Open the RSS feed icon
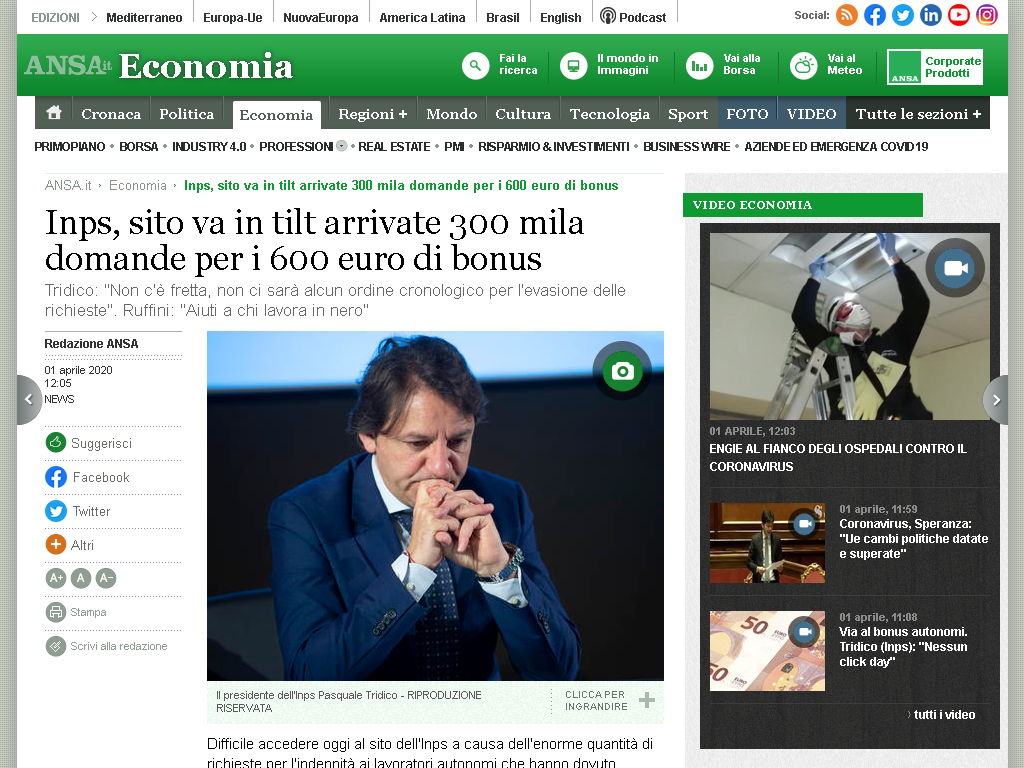 [x=846, y=15]
